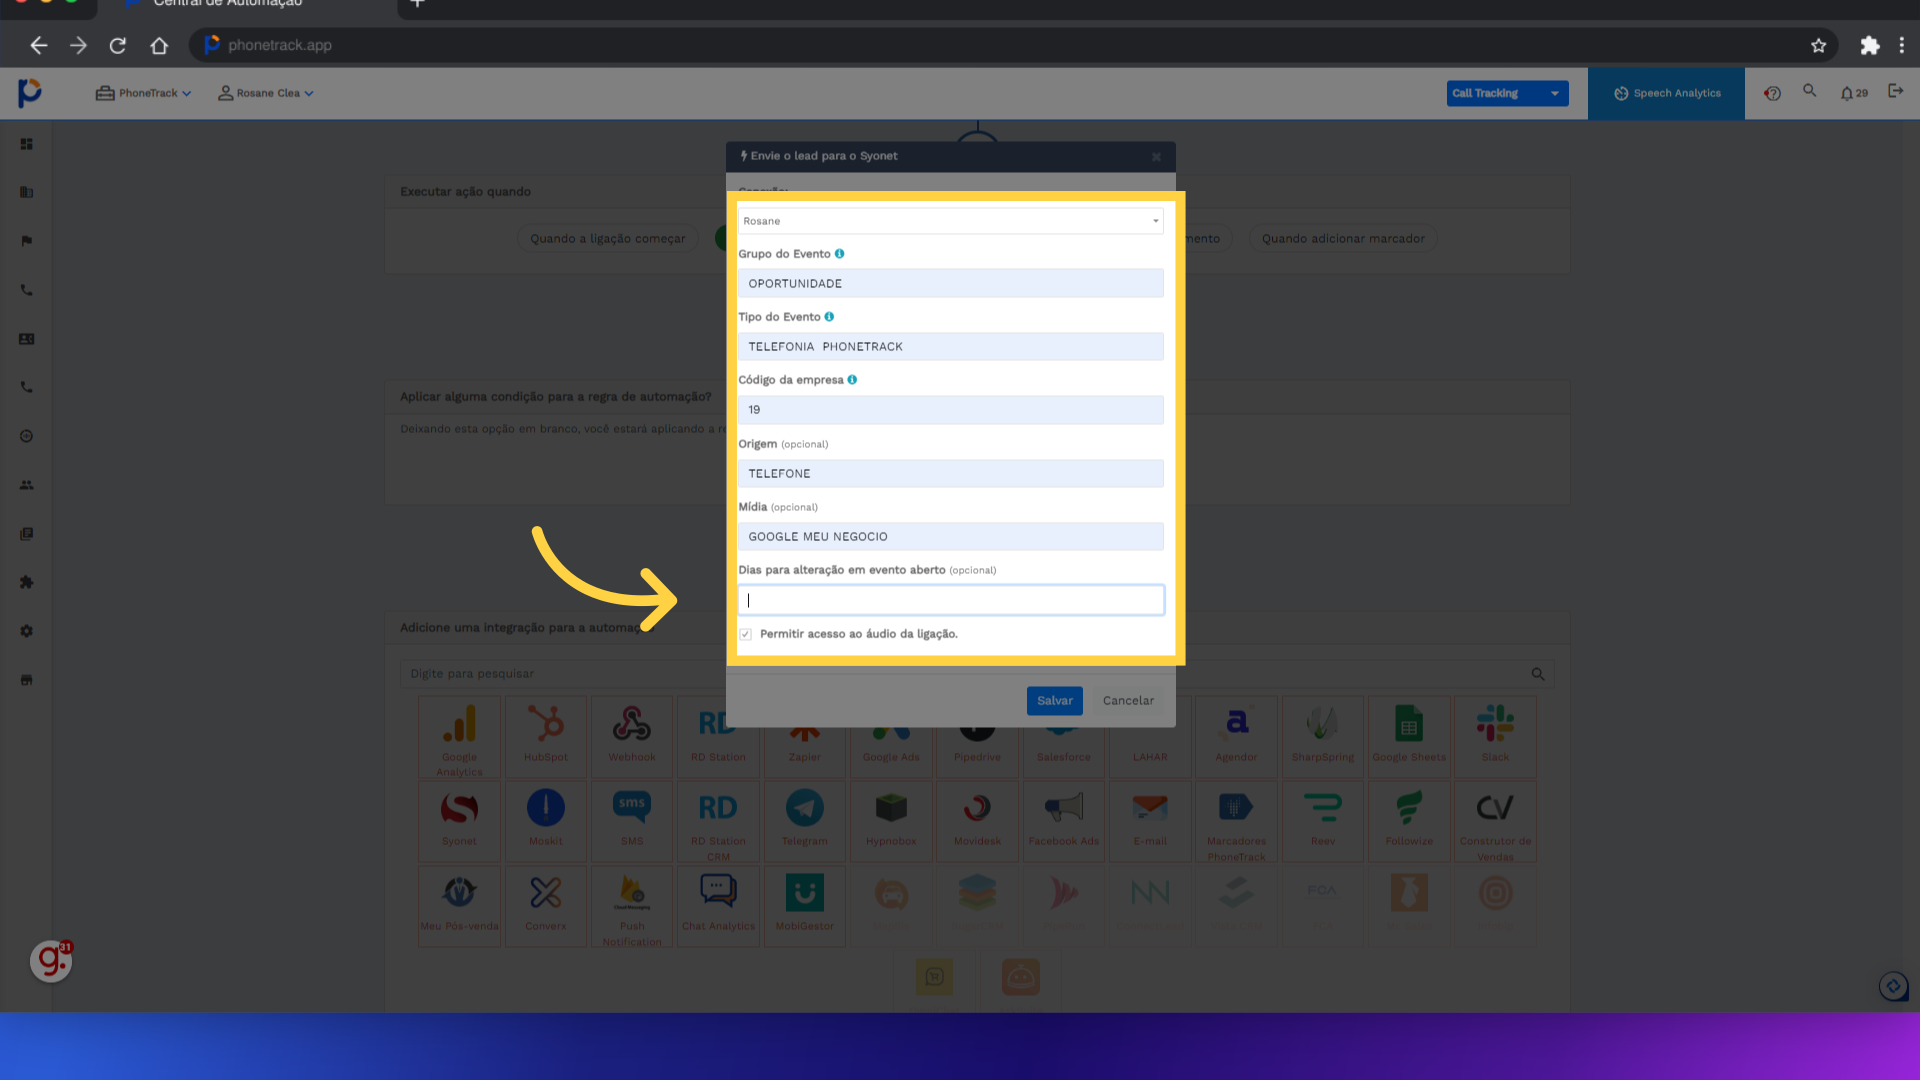1920x1080 pixels.
Task: Select the Facebook Ads integration
Action: (1064, 822)
